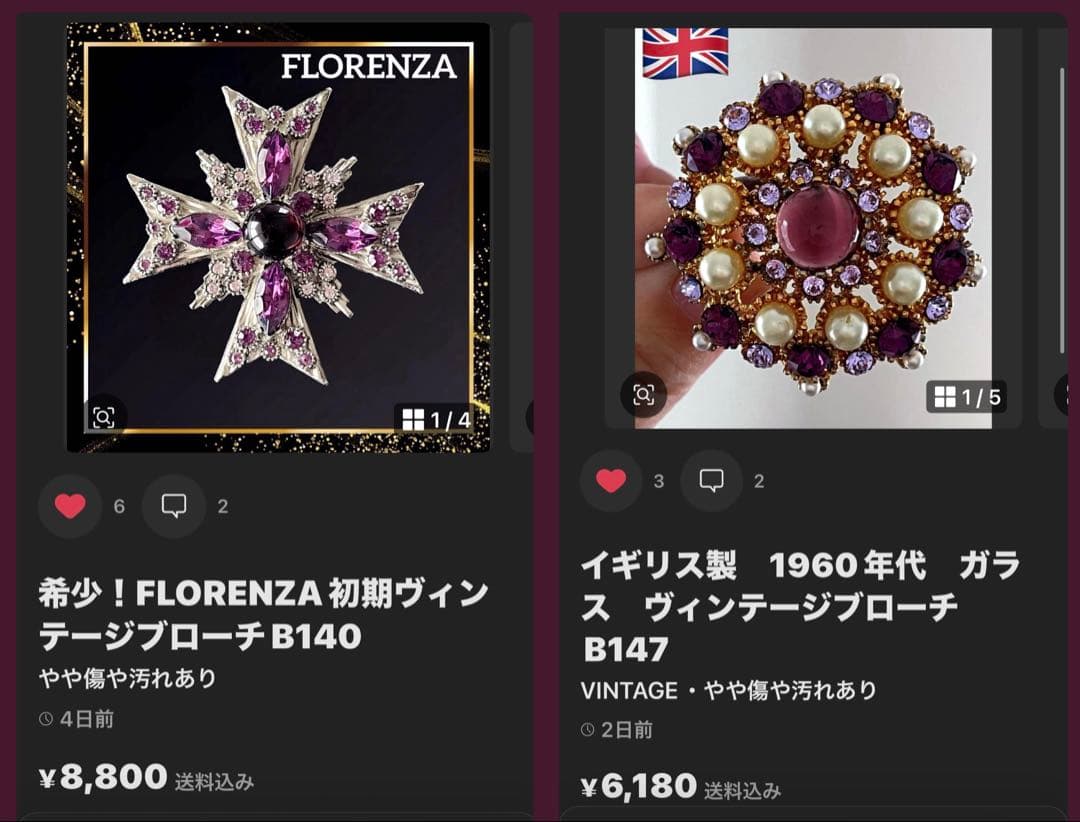Click the like count 6 beside the heart
This screenshot has height=822, width=1080.
pos(119,506)
